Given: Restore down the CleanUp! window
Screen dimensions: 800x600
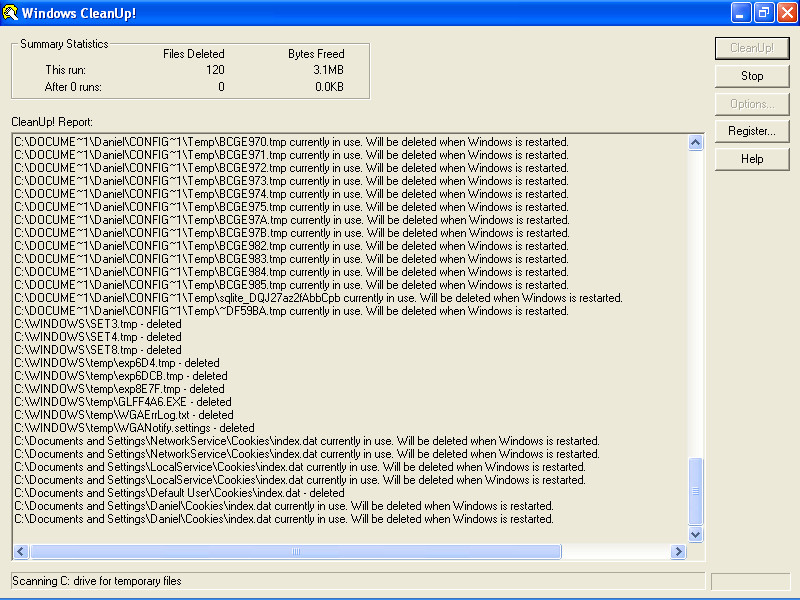Looking at the screenshot, I should [763, 13].
